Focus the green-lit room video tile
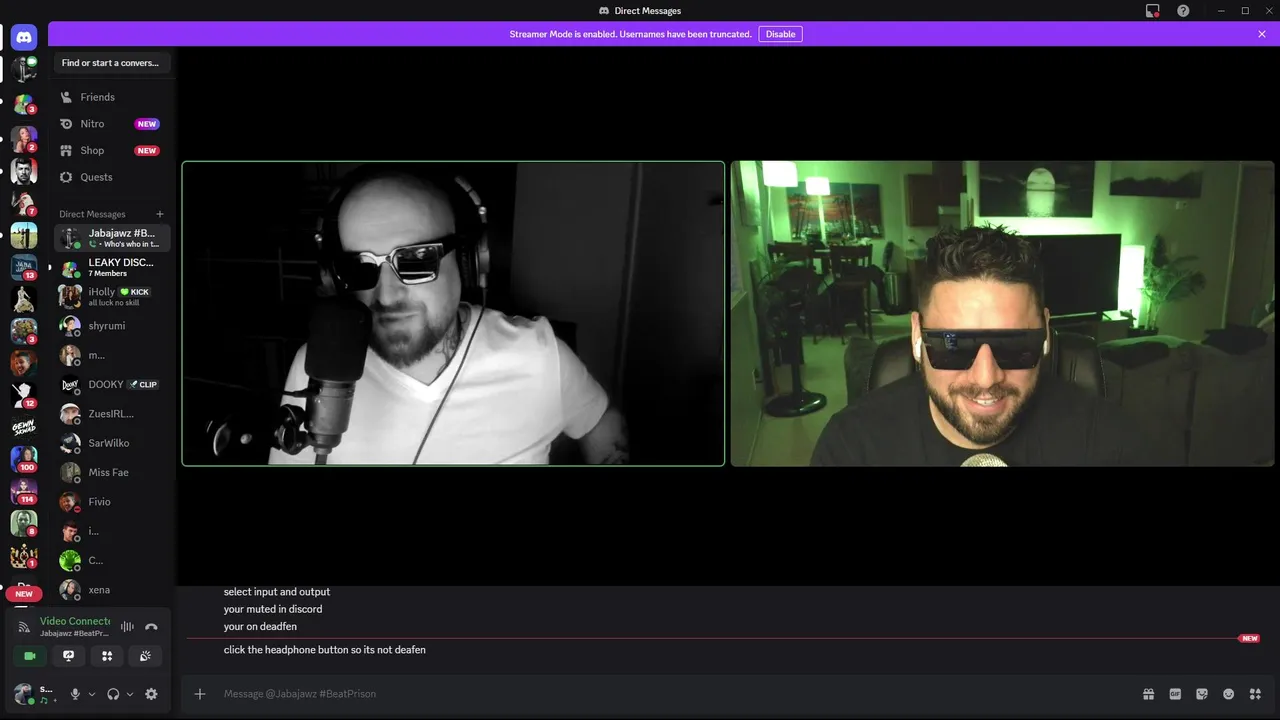This screenshot has width=1280, height=720. click(x=1003, y=314)
